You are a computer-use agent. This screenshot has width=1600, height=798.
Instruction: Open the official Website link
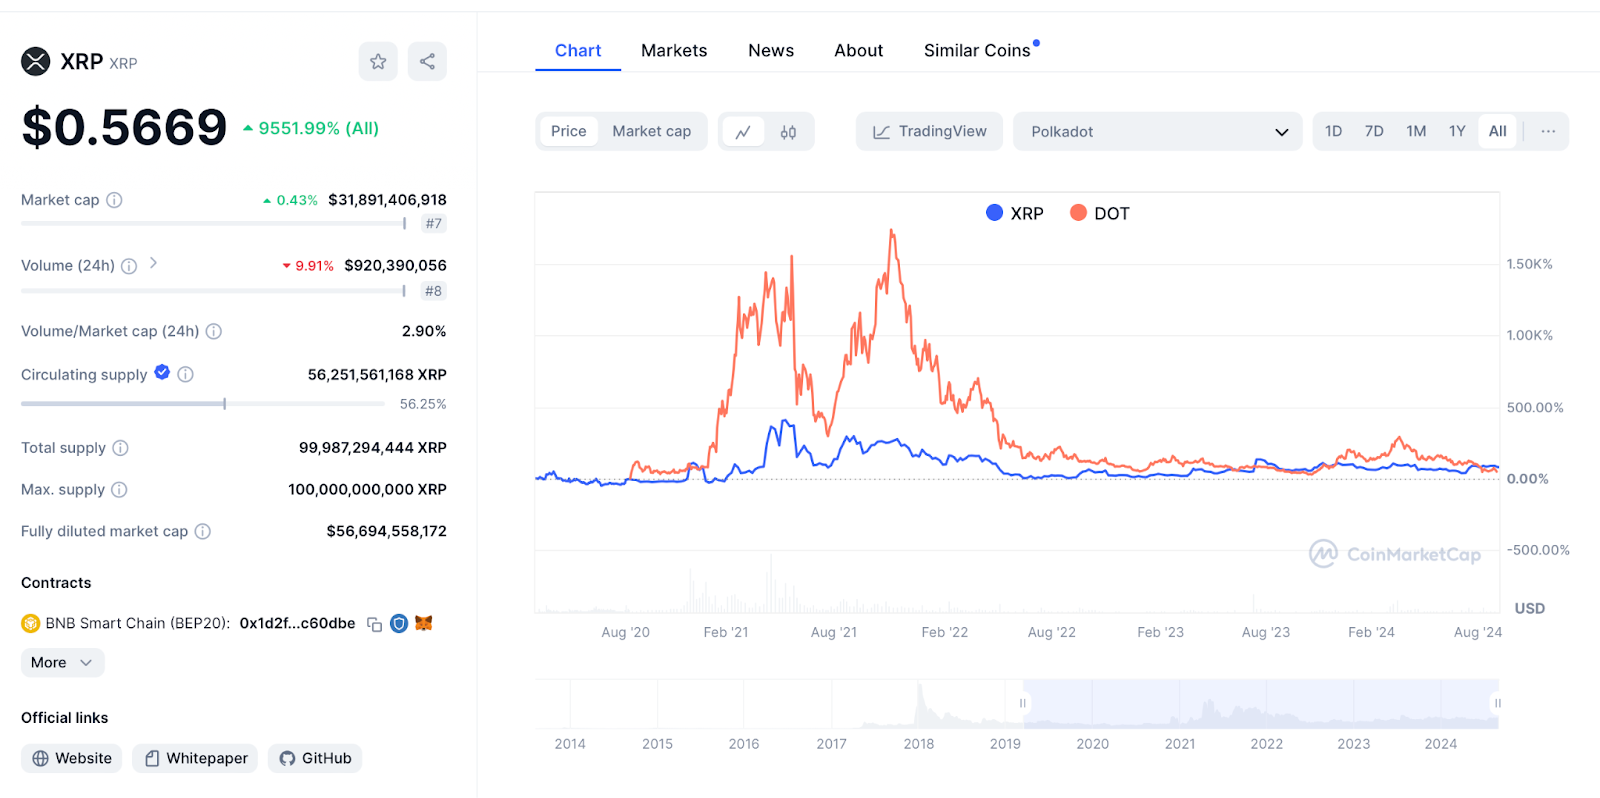click(x=72, y=759)
